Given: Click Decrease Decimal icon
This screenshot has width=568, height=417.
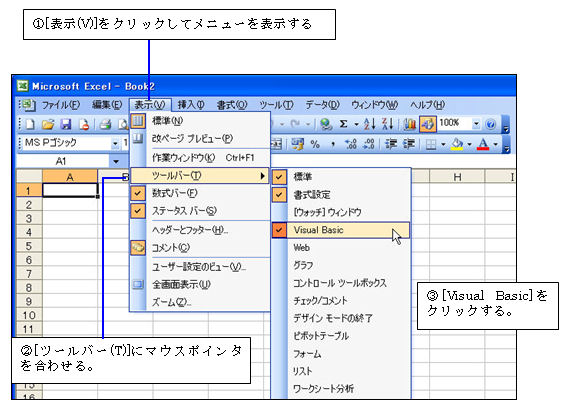Looking at the screenshot, I should [369, 144].
